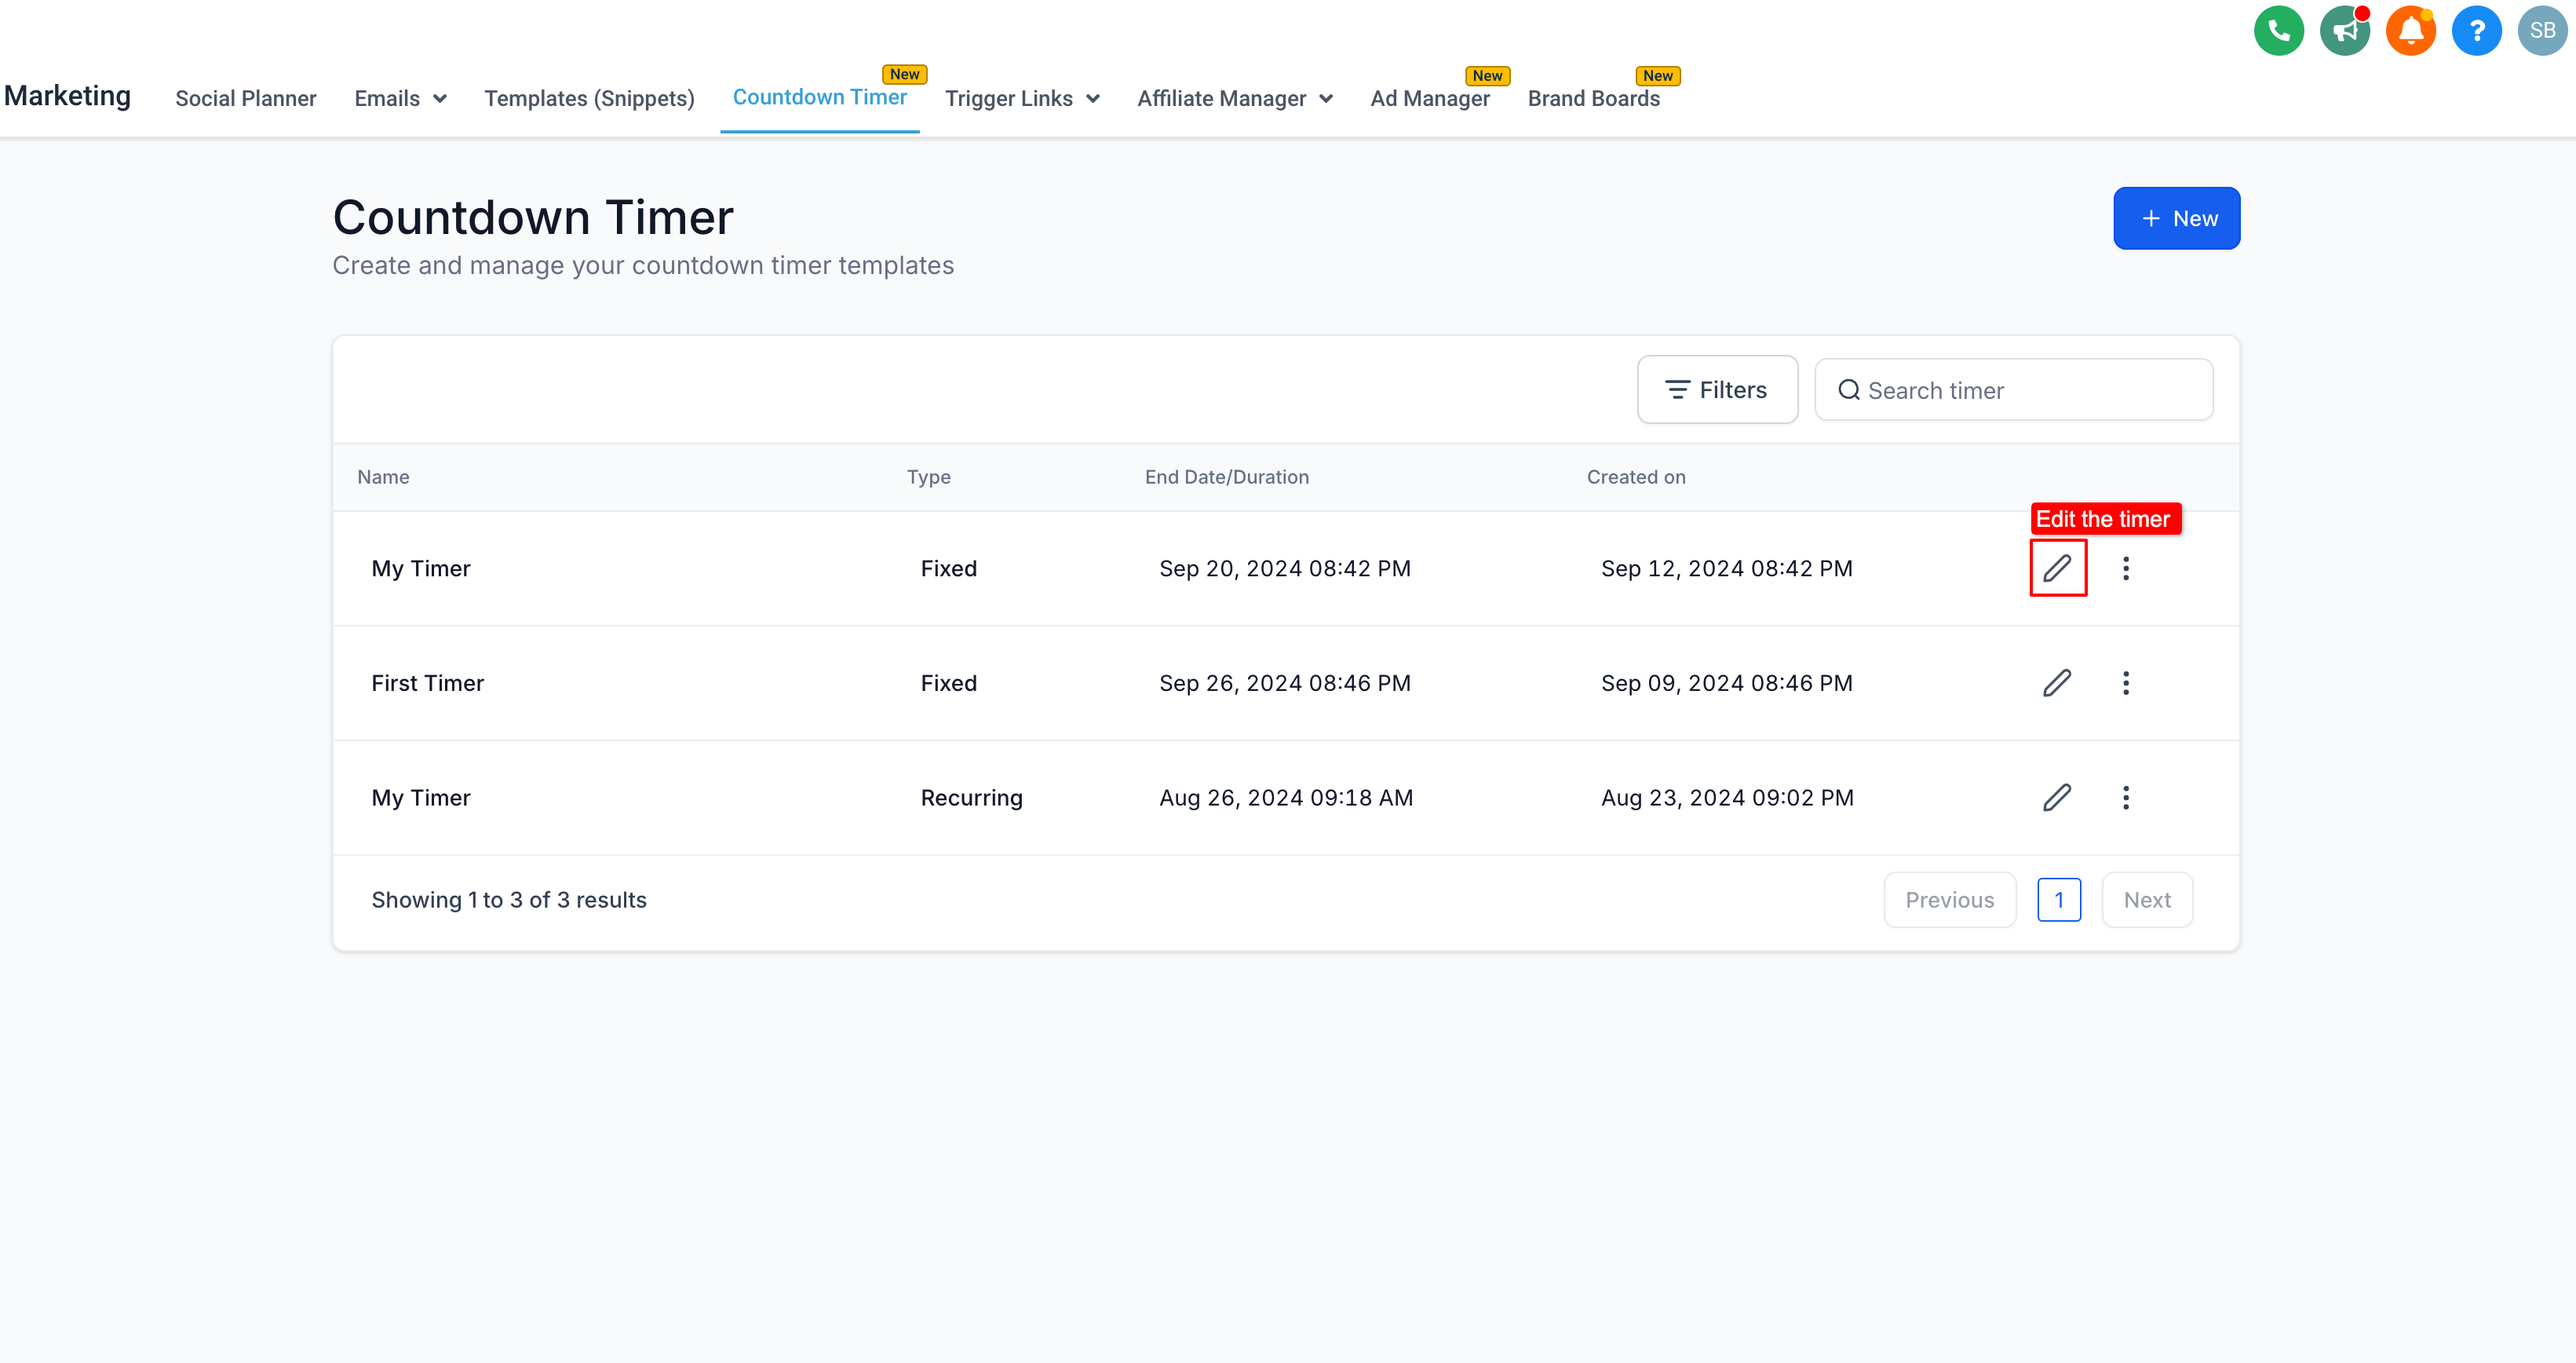Open the SB user avatar
The width and height of the screenshot is (2576, 1363).
point(2542,31)
